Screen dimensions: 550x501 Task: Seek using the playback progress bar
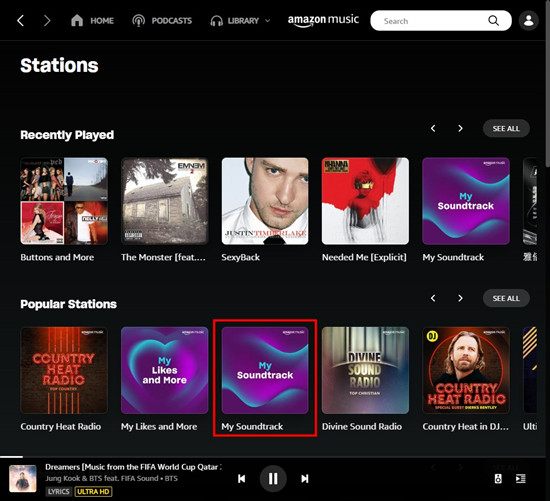[x=273, y=457]
